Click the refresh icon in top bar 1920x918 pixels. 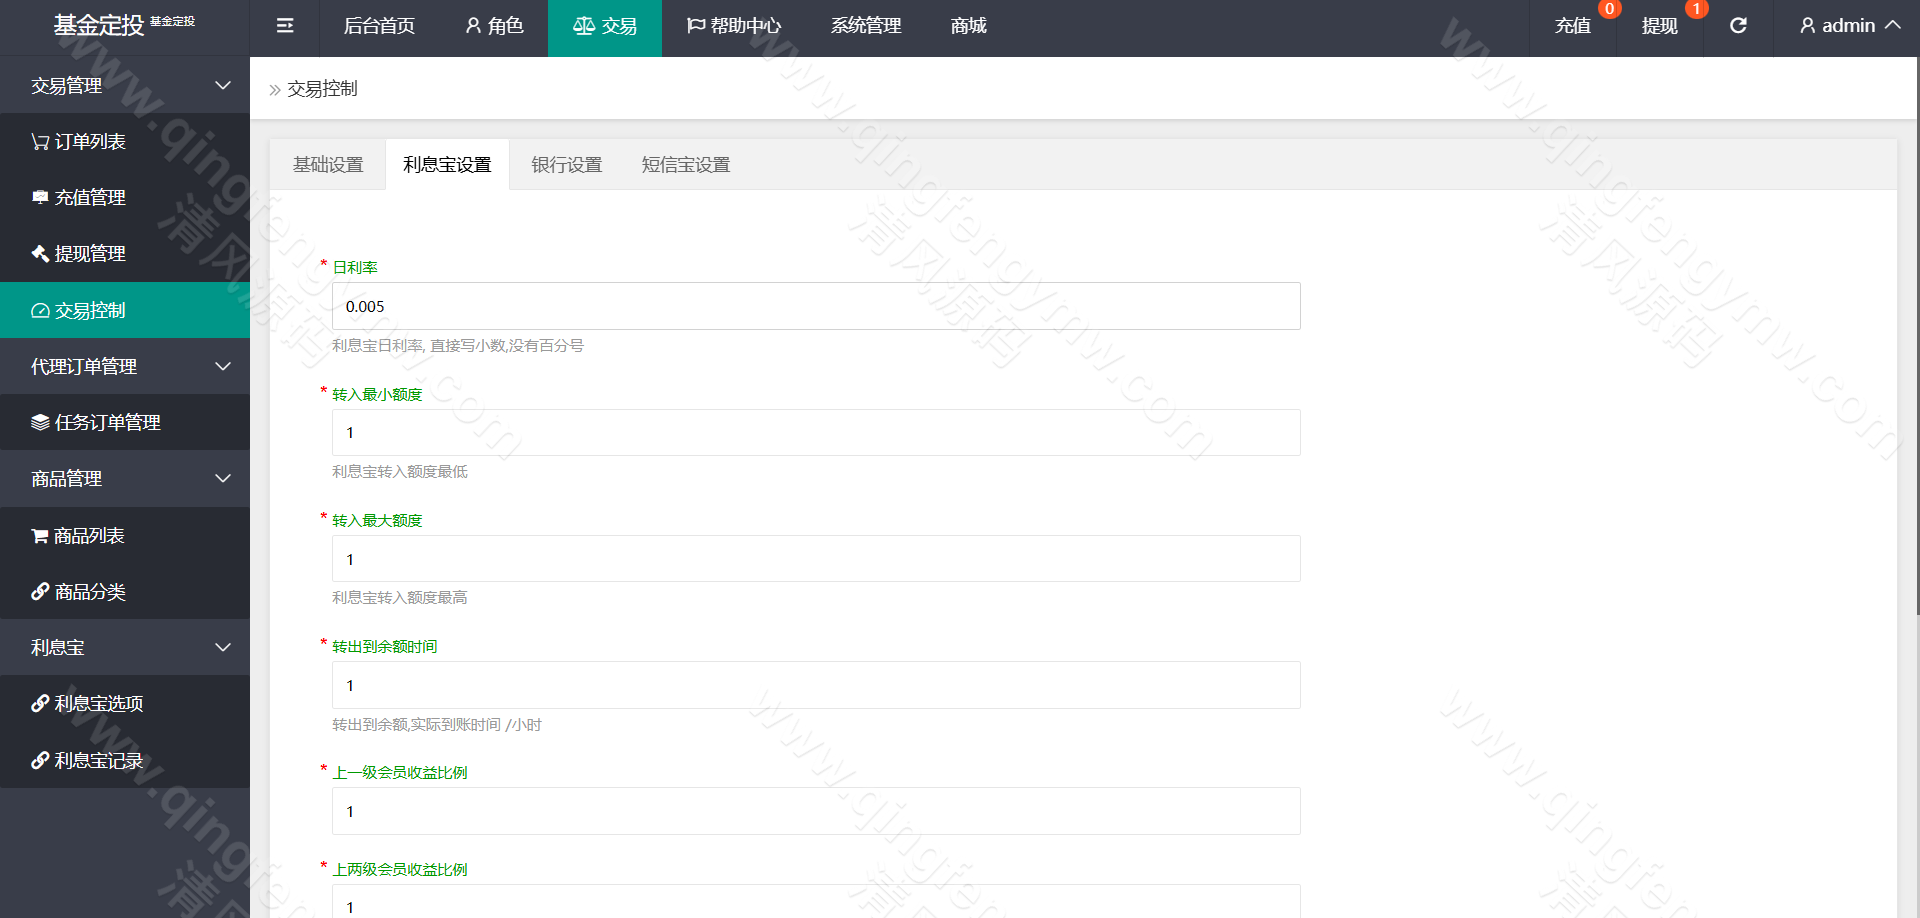(x=1738, y=25)
